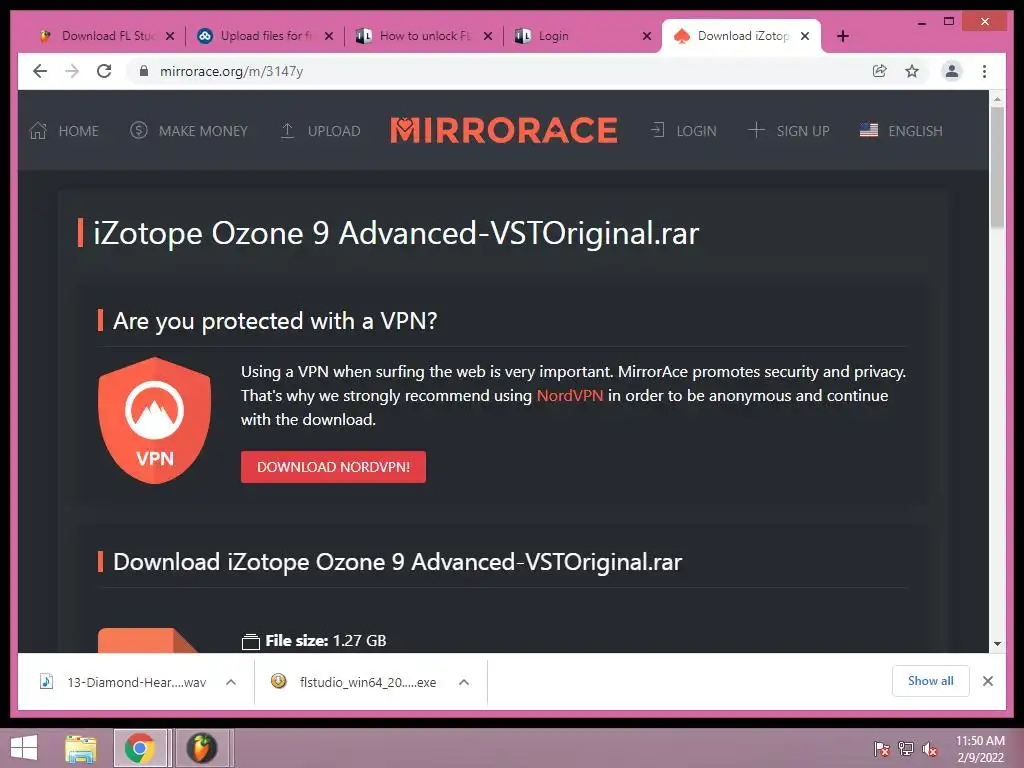
Task: Click Show all downloads button
Action: point(931,681)
